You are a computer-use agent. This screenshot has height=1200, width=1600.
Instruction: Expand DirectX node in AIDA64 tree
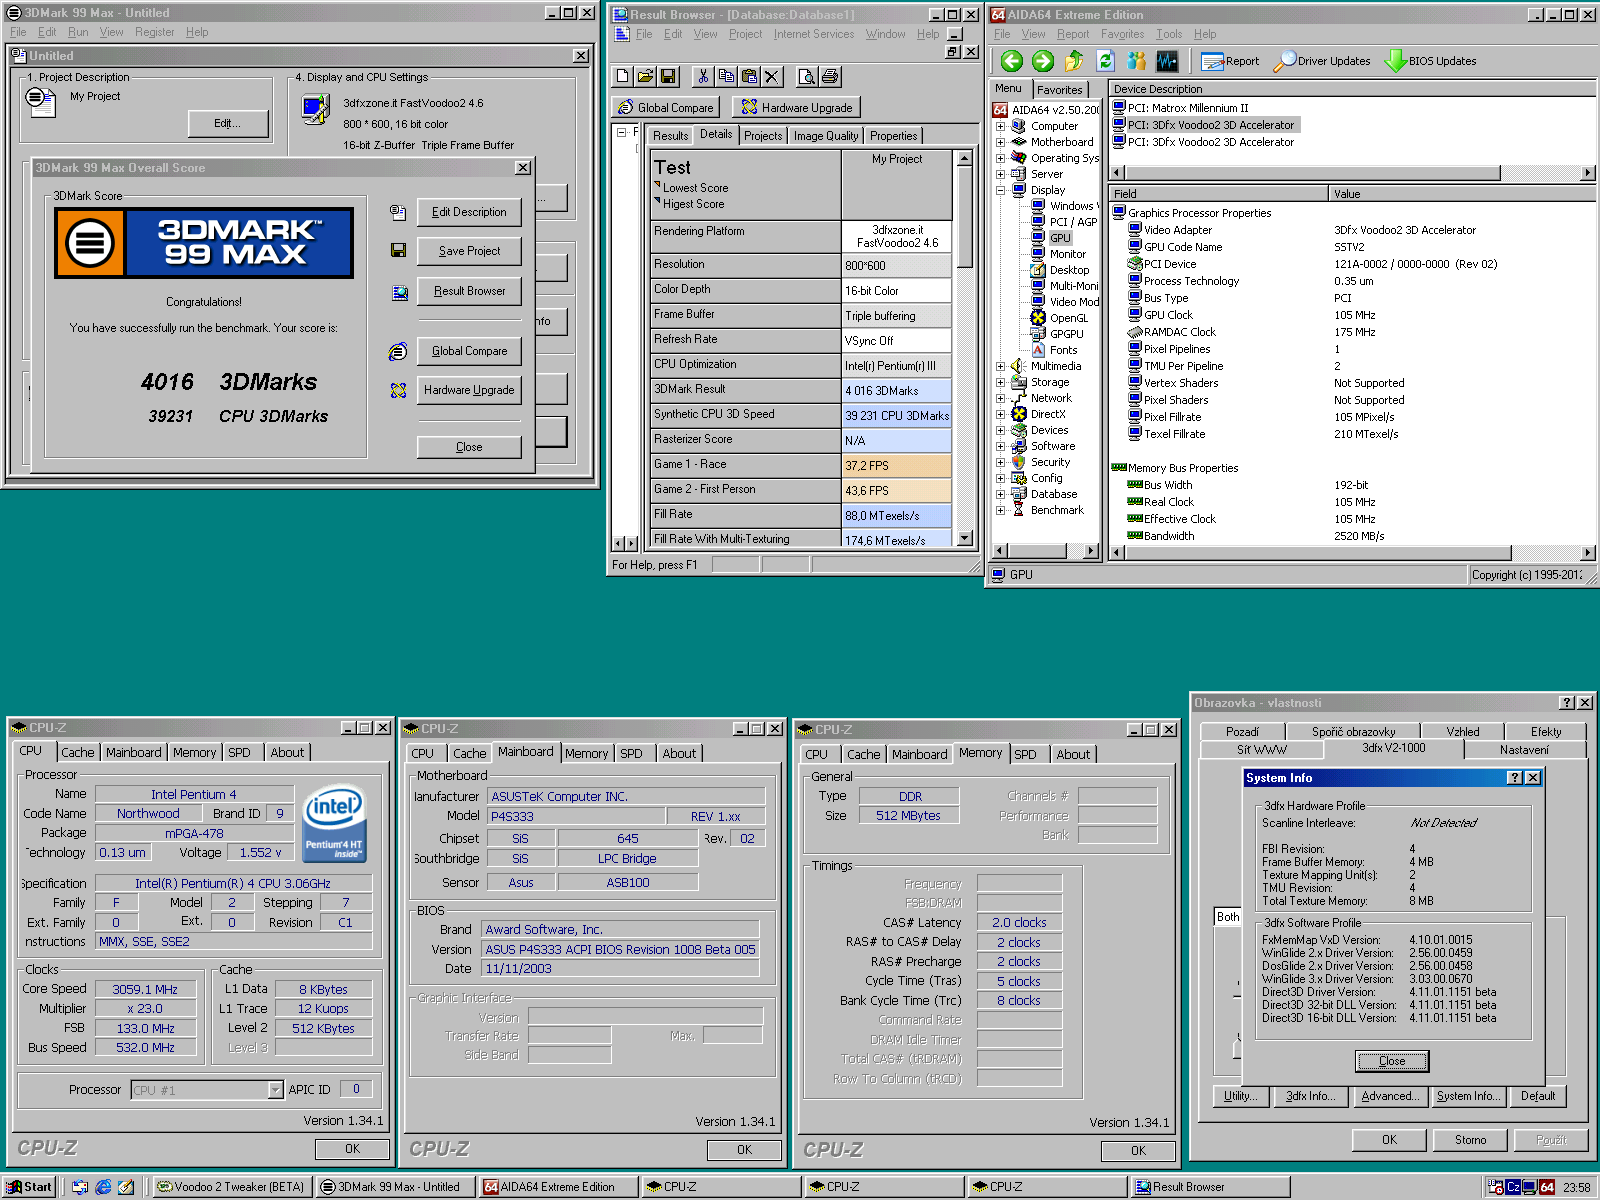[x=1000, y=414]
